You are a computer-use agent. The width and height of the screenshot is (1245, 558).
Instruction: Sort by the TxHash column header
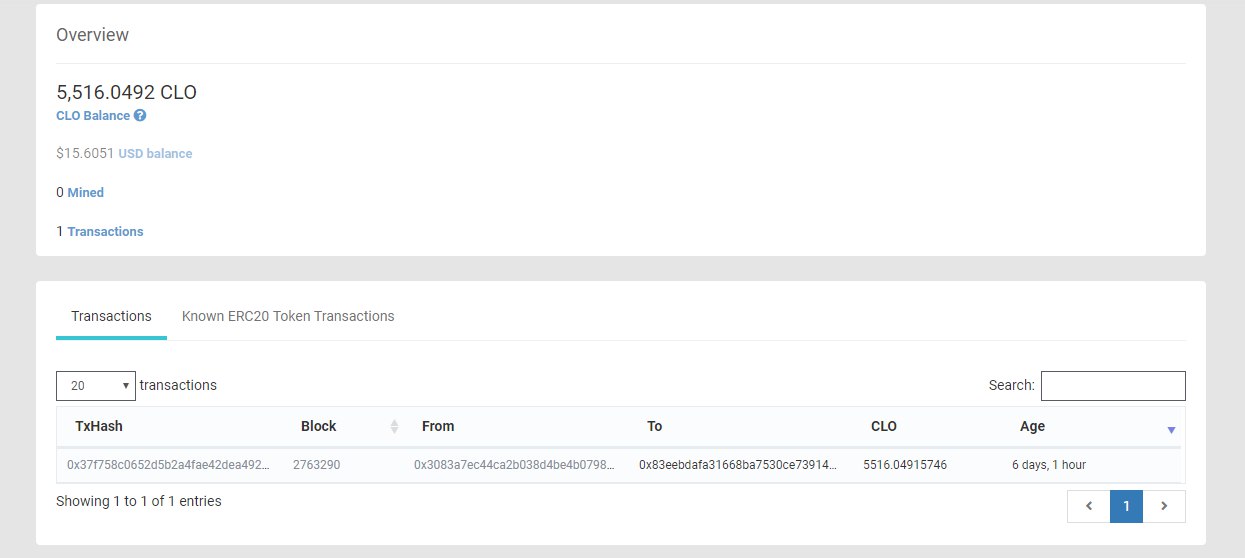(99, 426)
